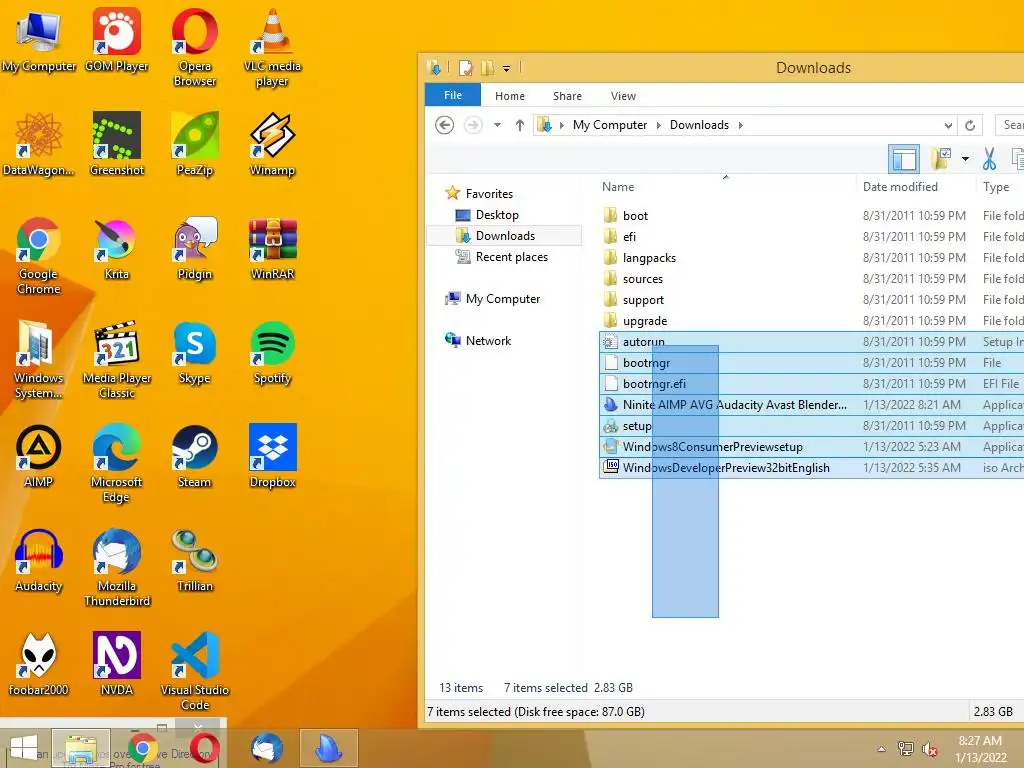The image size is (1024, 768).
Task: Launch Opera Browser from the desktop
Action: point(195,48)
